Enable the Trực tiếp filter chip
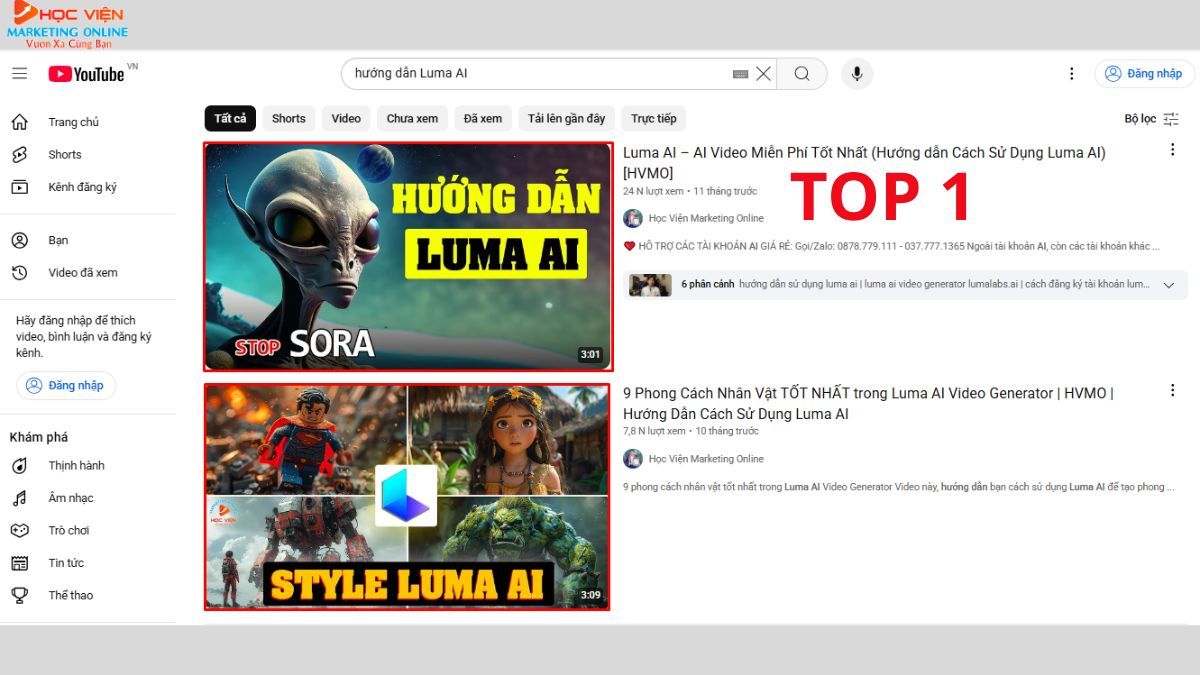 click(x=654, y=118)
